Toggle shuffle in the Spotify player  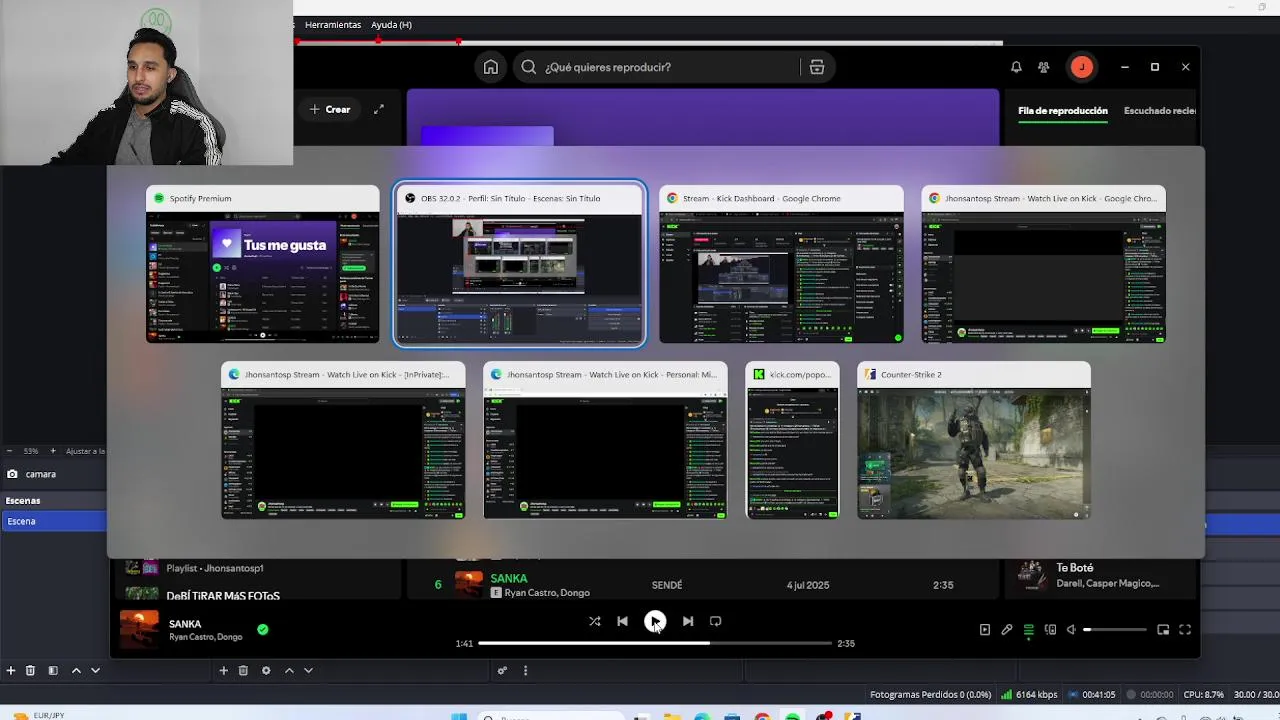tap(594, 621)
